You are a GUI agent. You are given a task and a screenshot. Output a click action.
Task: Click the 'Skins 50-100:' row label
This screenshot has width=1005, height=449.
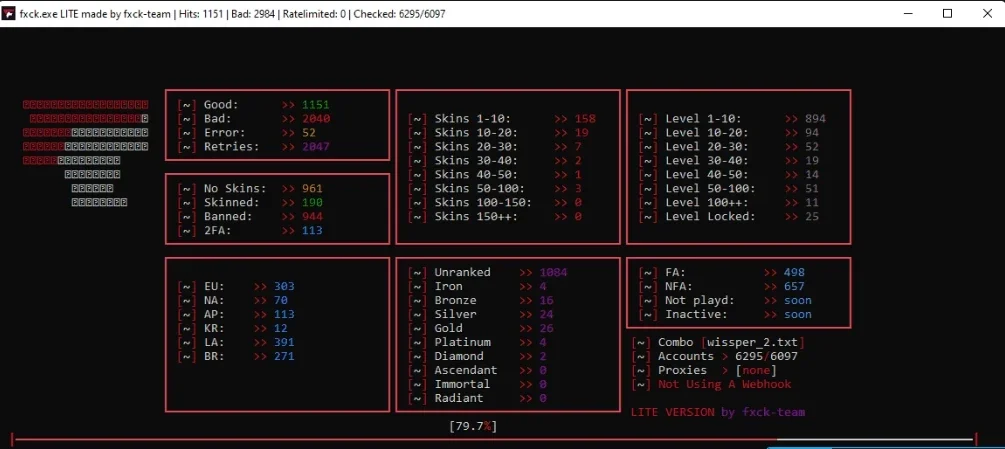tap(480, 188)
